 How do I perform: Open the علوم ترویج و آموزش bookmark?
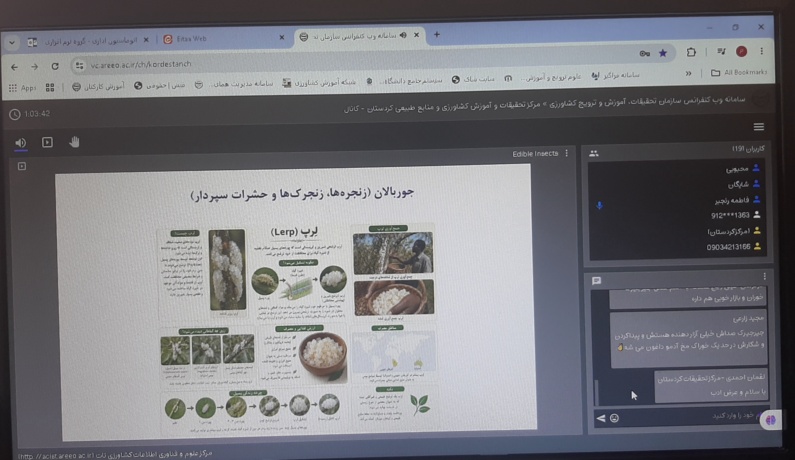(543, 78)
